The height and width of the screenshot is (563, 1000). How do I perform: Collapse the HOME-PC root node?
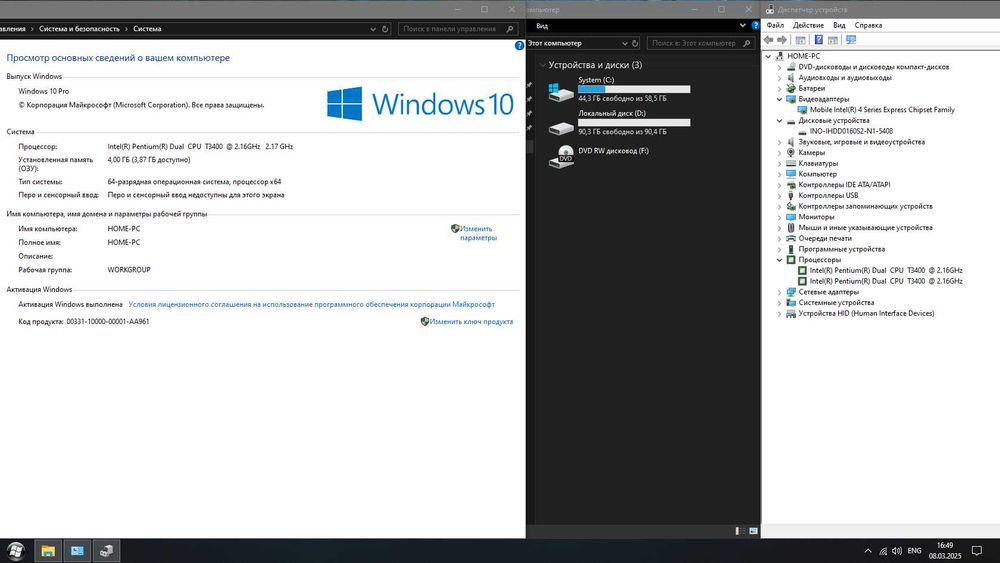(x=768, y=56)
